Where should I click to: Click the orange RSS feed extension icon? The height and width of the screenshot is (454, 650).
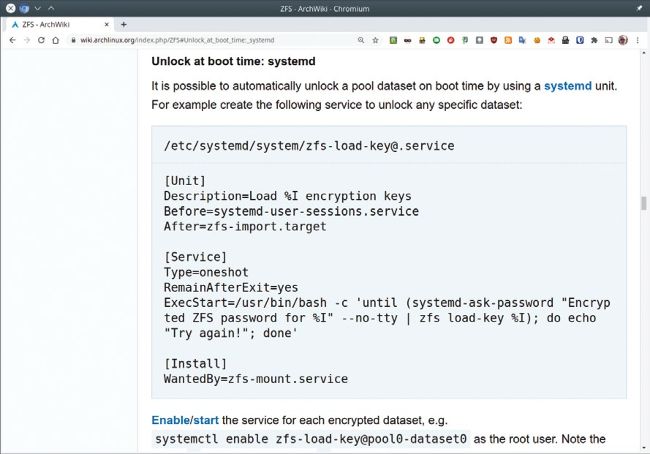pyautogui.click(x=508, y=40)
